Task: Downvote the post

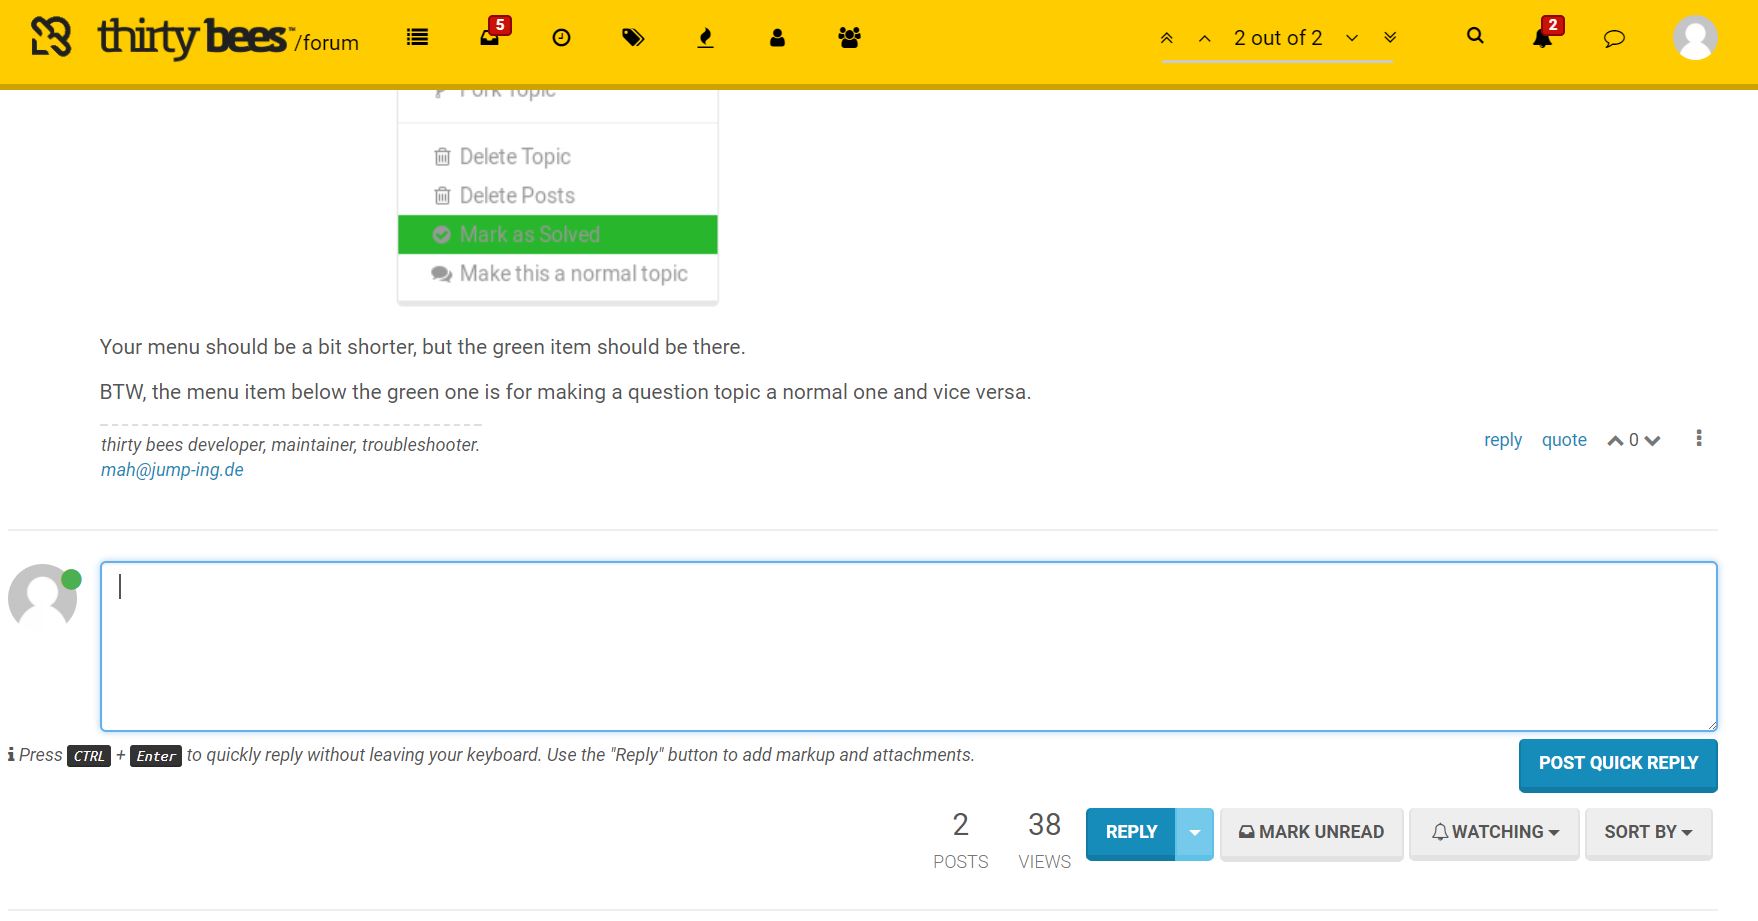Action: (1652, 441)
